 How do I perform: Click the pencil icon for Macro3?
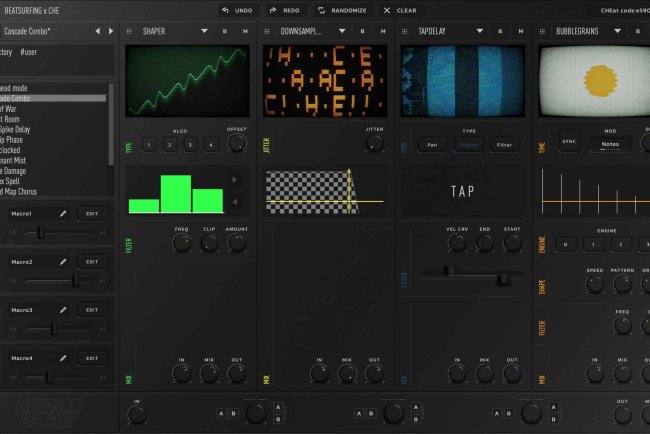coord(62,310)
